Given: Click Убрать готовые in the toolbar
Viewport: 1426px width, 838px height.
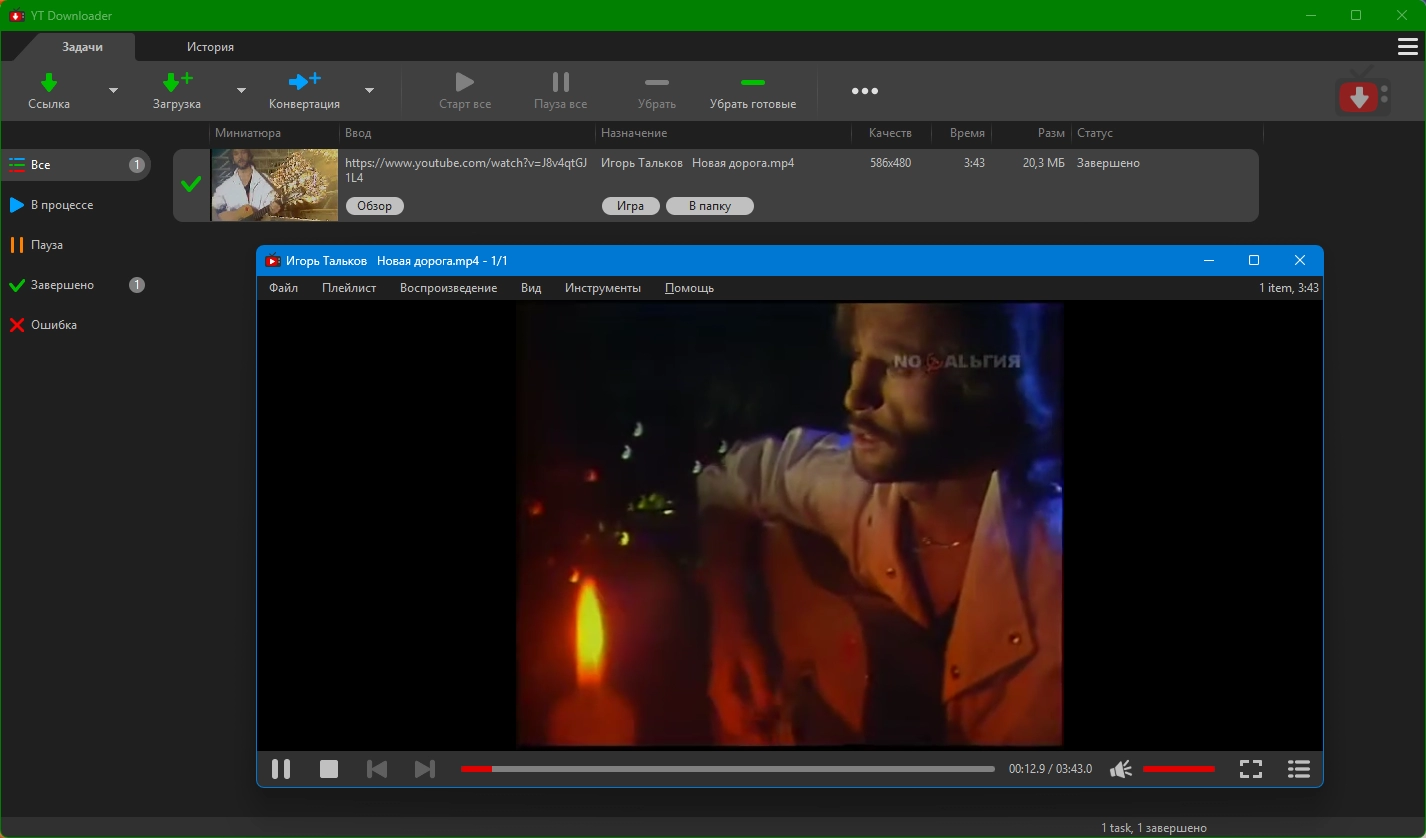Looking at the screenshot, I should (752, 92).
